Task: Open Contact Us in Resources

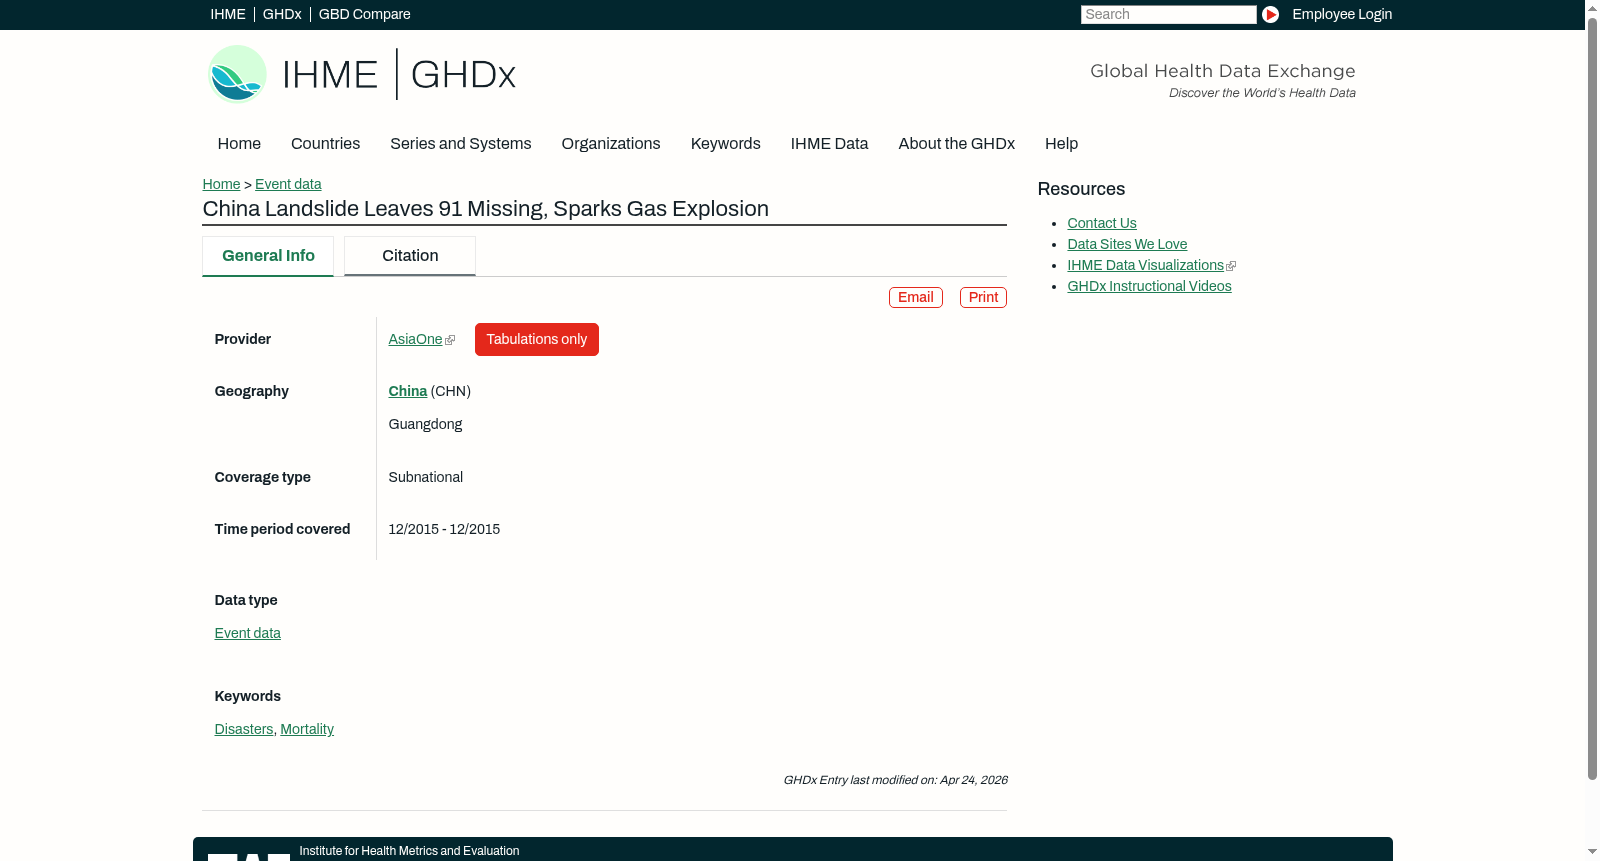Action: 1101,223
